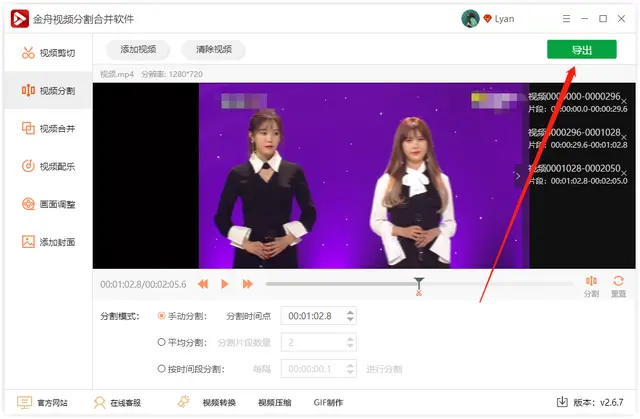
Task: Click the fast-forward (step forward) button
Action: click(x=246, y=284)
